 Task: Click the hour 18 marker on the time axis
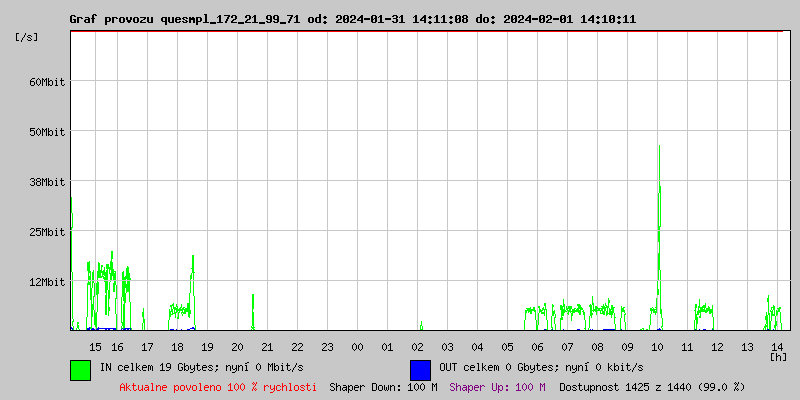tap(177, 347)
